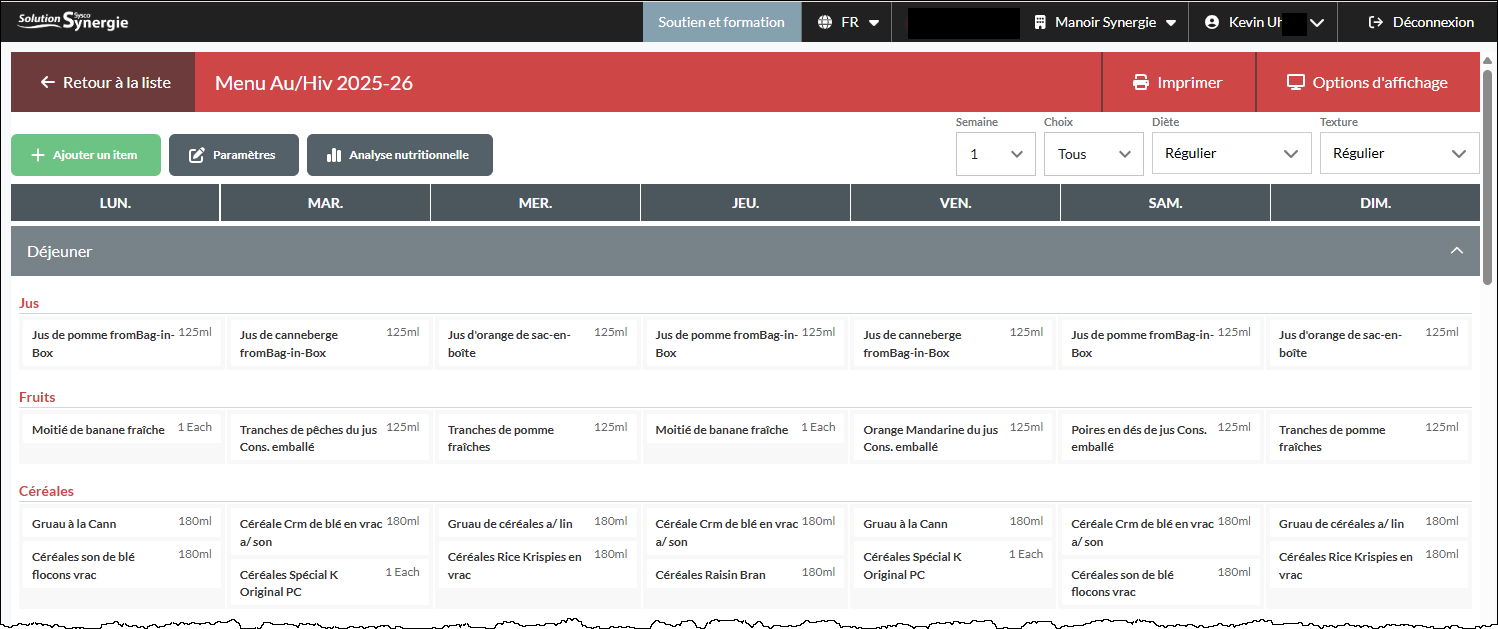Collapse the Déjeuner section chevron
Viewport: 1498px width, 629px height.
[1457, 251]
